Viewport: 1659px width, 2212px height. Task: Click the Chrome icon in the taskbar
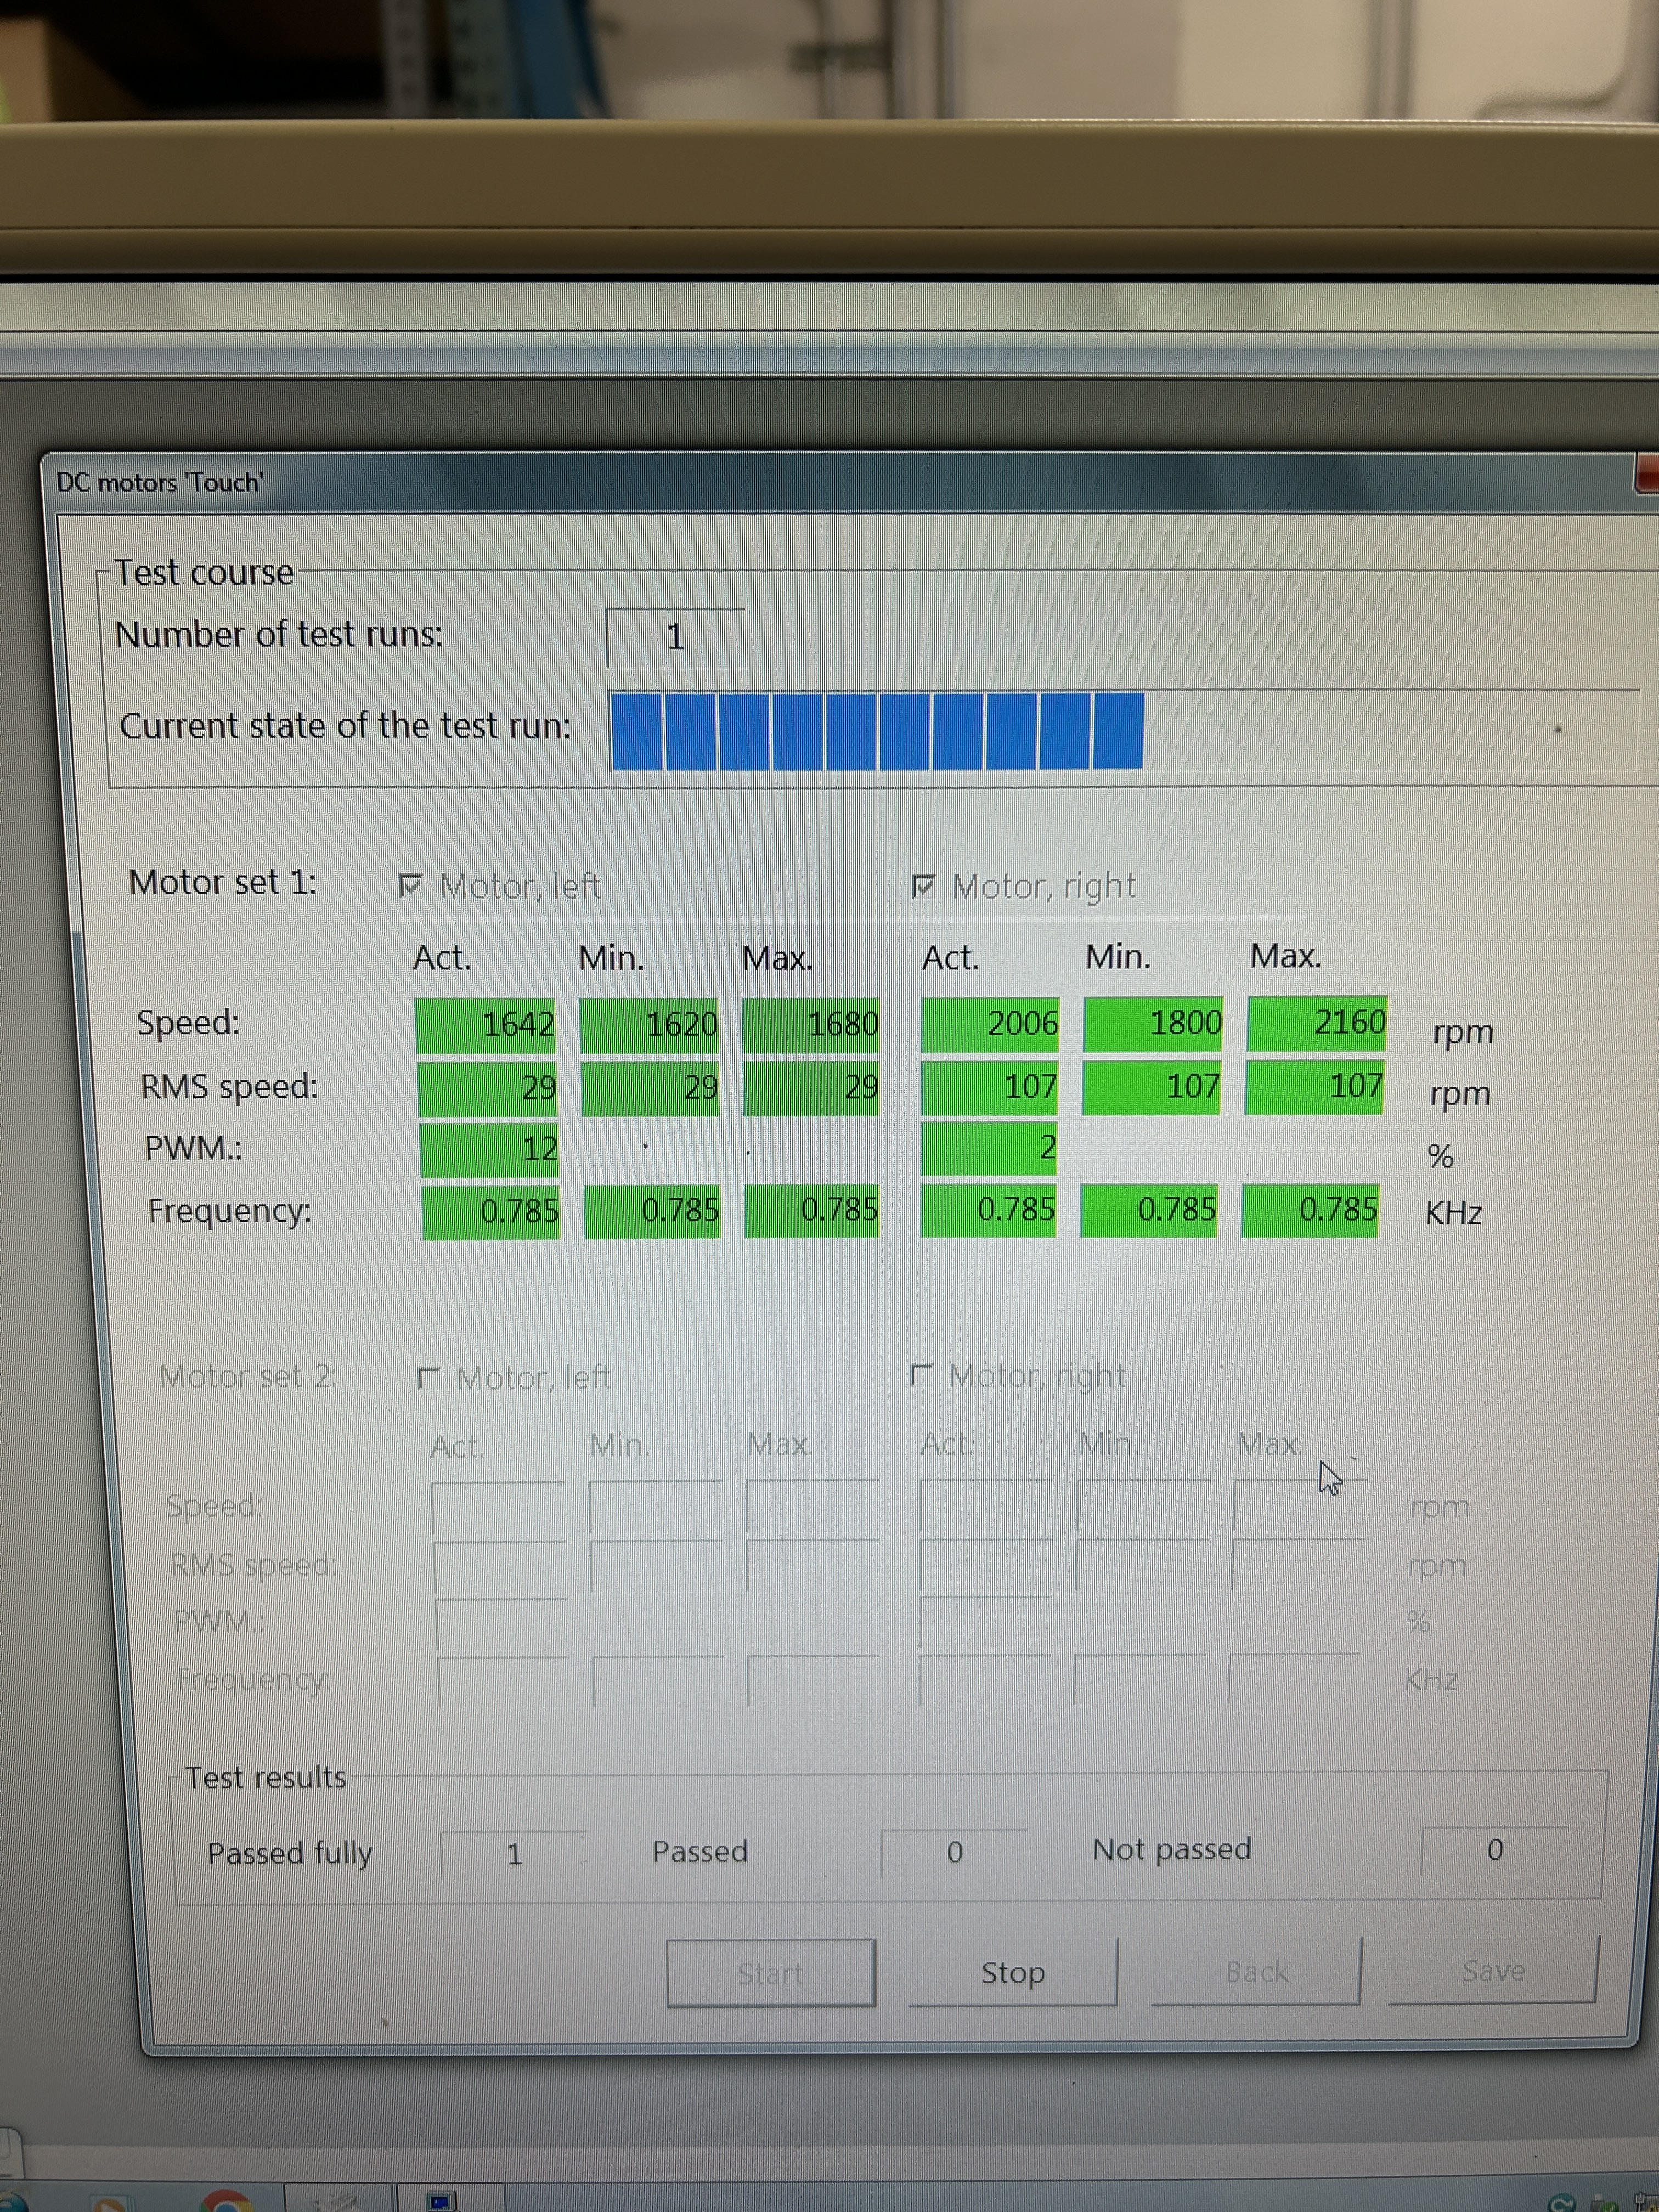click(228, 2203)
